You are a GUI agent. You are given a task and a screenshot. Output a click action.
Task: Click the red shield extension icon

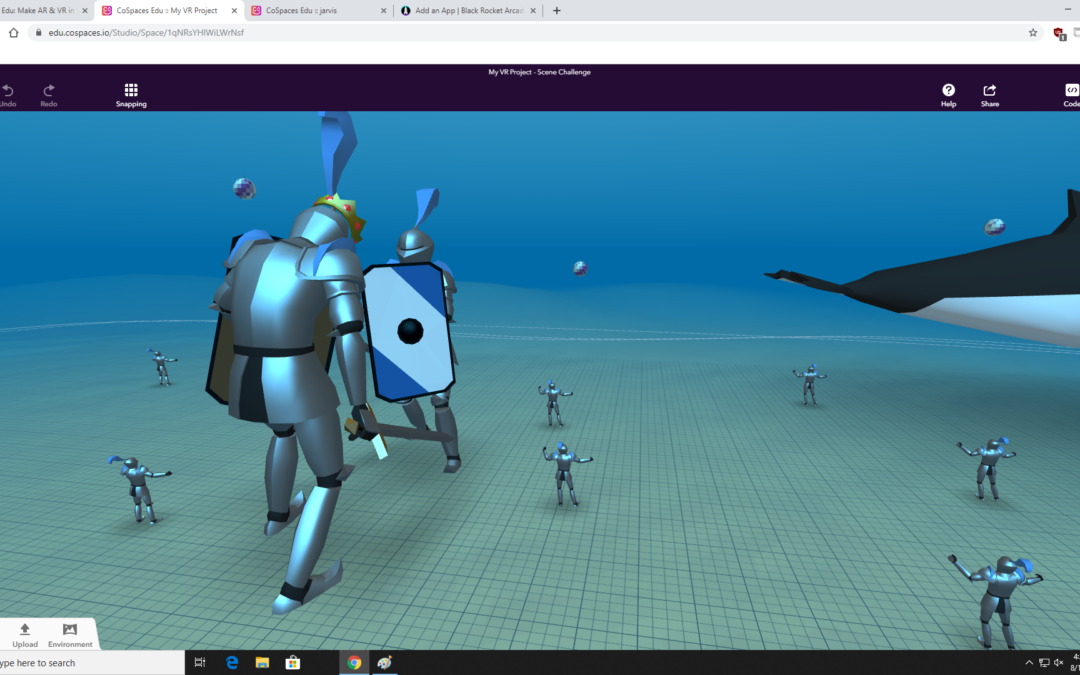tap(1059, 33)
